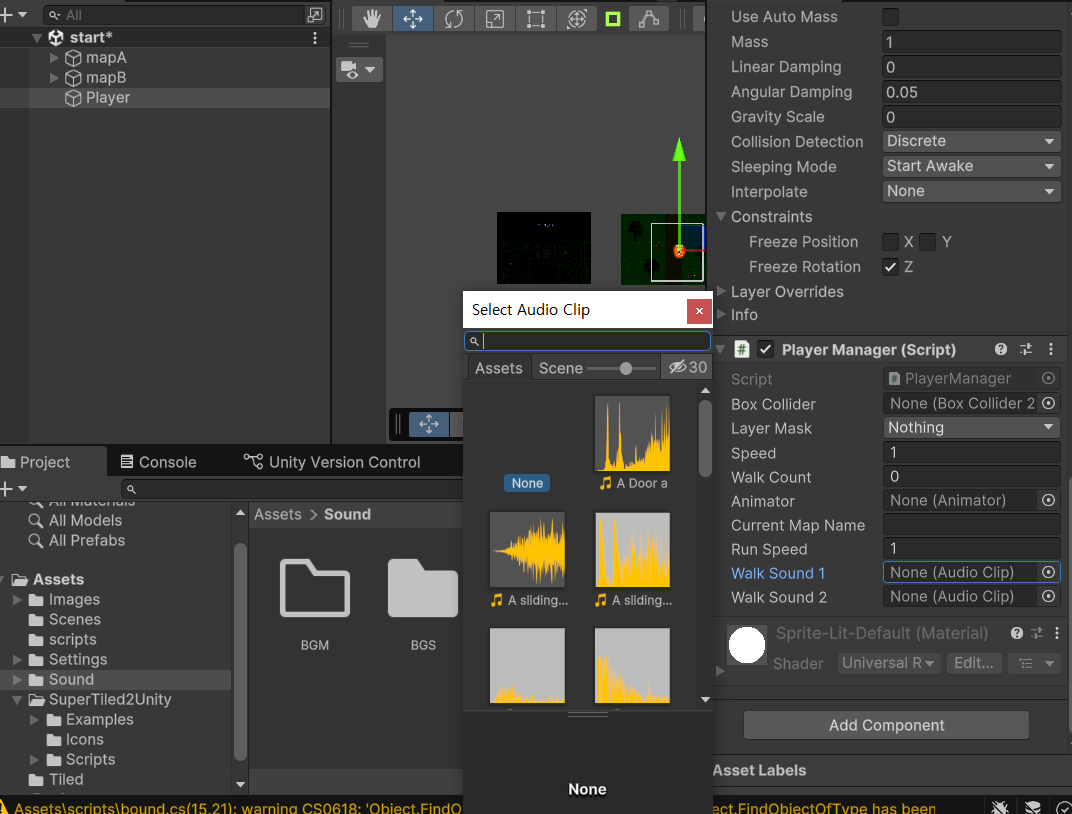
Task: Expand the mapB object
Action: [54, 78]
